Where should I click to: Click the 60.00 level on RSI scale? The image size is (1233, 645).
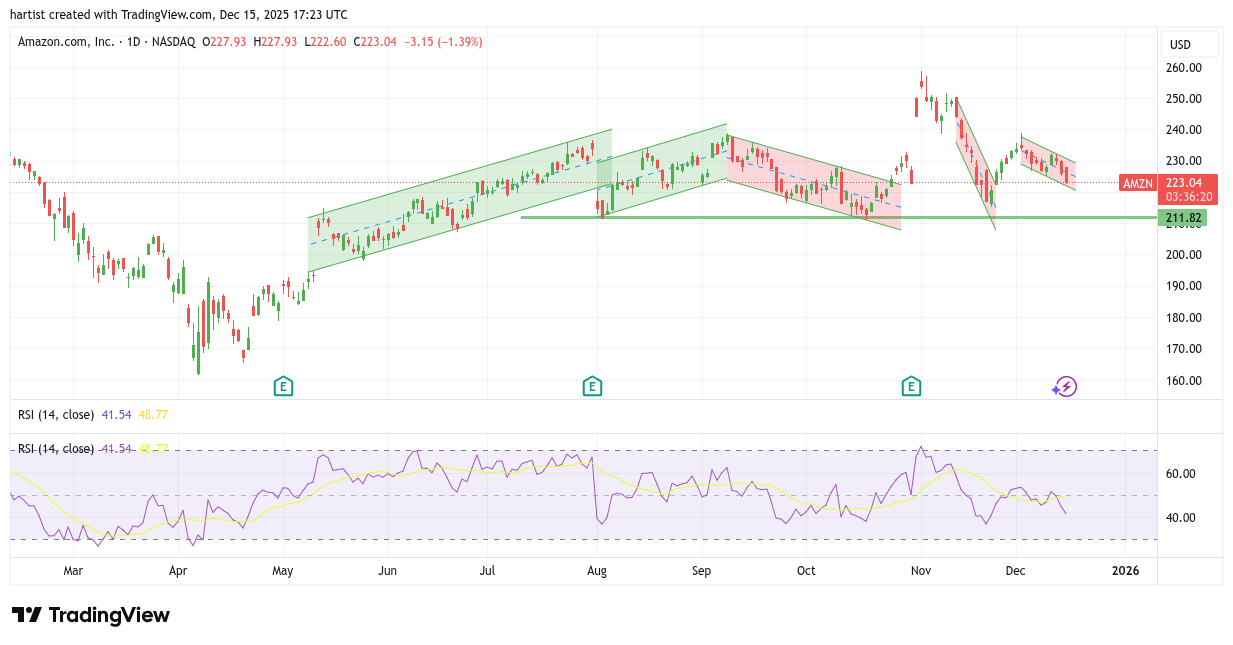(x=1181, y=474)
